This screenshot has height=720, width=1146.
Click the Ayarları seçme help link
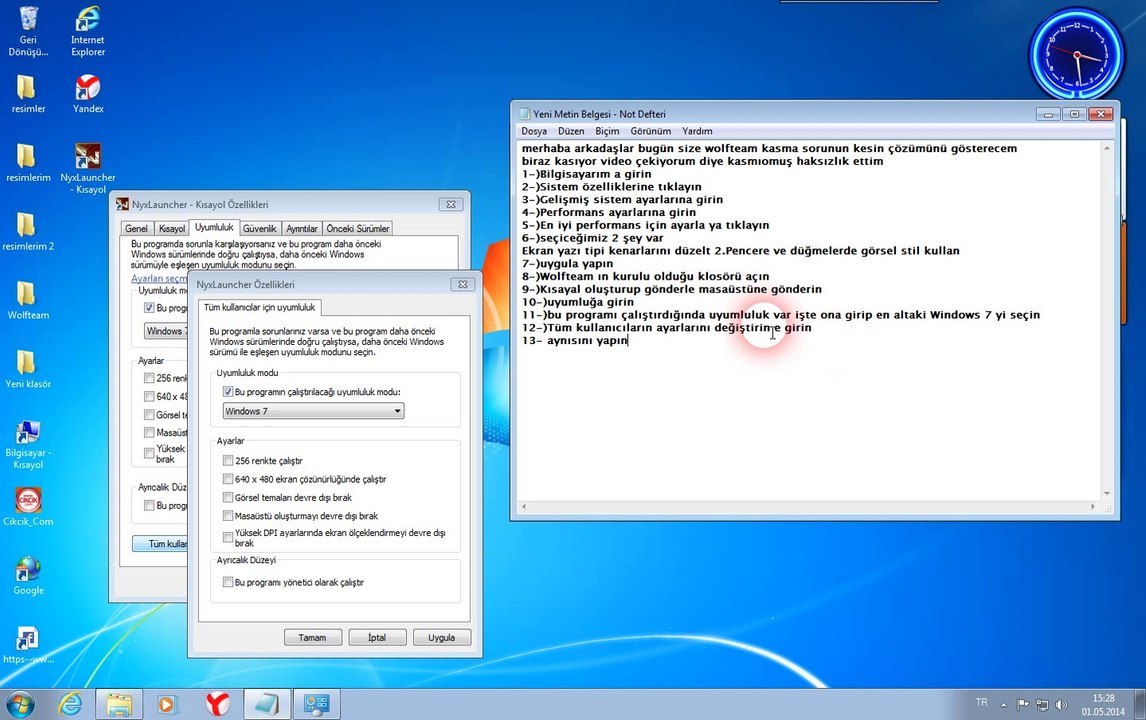(159, 278)
